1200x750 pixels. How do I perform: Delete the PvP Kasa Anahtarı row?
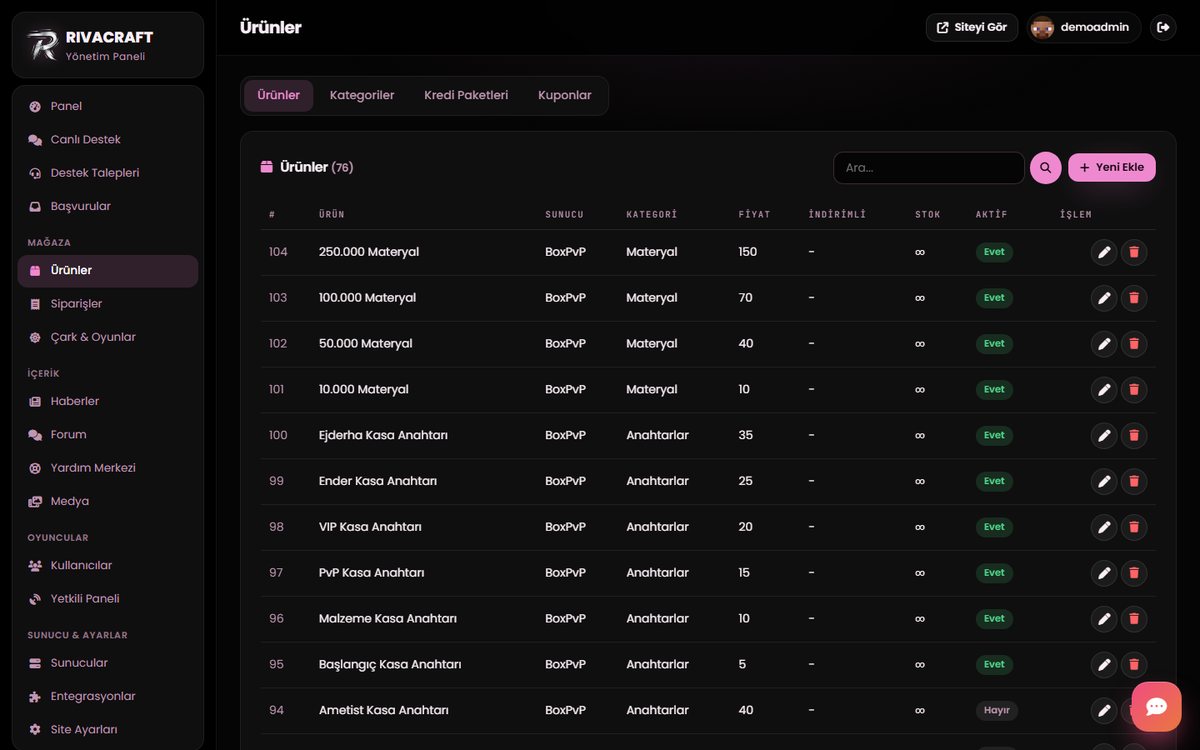click(1134, 573)
